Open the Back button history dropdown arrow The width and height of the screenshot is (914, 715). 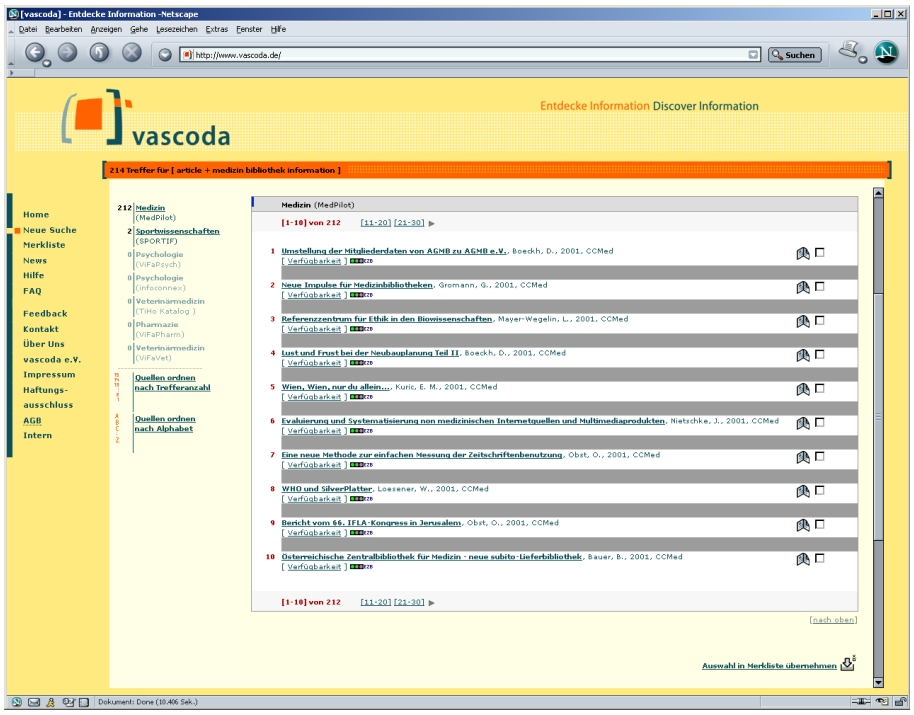click(x=47, y=63)
